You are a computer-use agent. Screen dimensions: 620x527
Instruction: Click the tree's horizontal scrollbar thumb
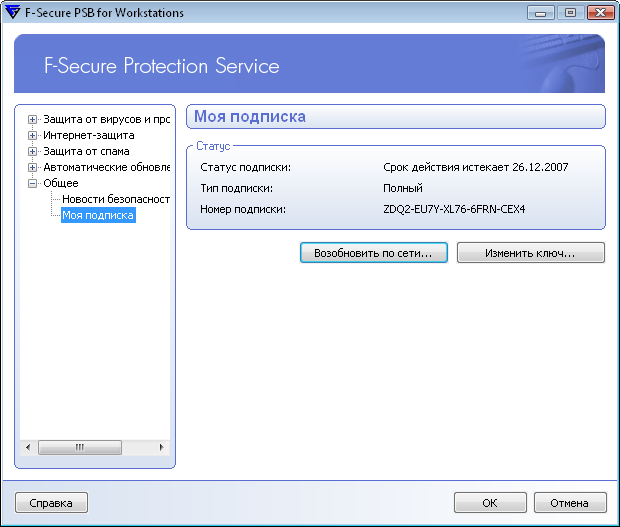tap(80, 448)
